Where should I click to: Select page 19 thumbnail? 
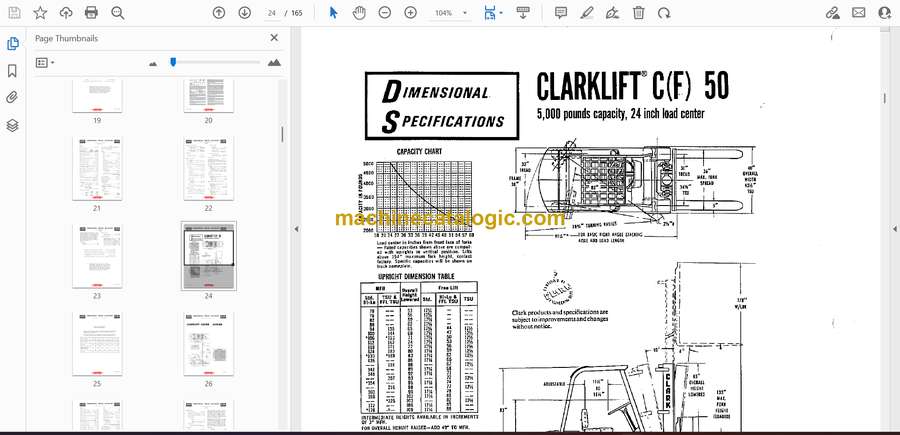point(97,96)
